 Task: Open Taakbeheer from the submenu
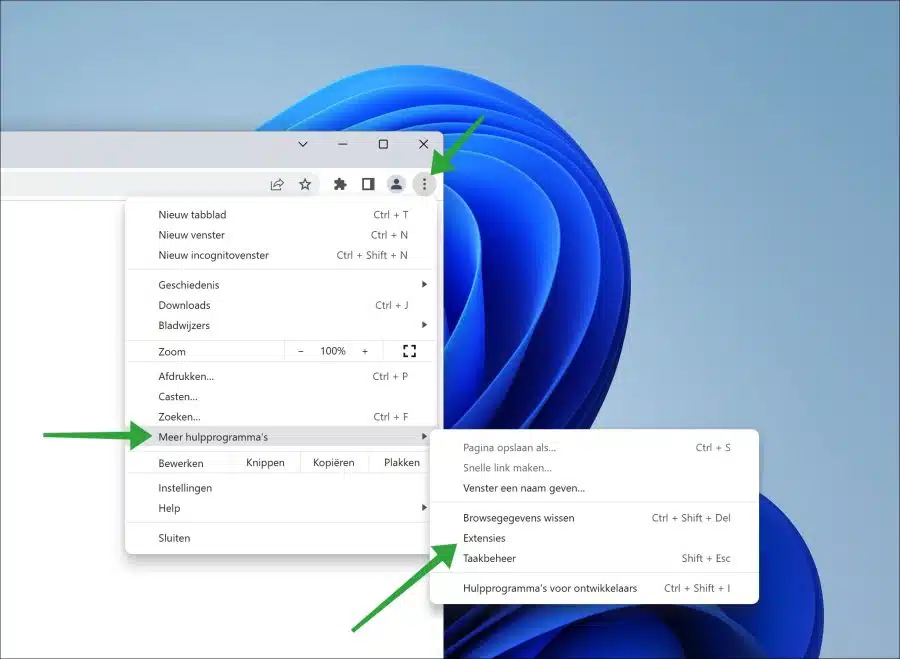[x=594, y=558]
